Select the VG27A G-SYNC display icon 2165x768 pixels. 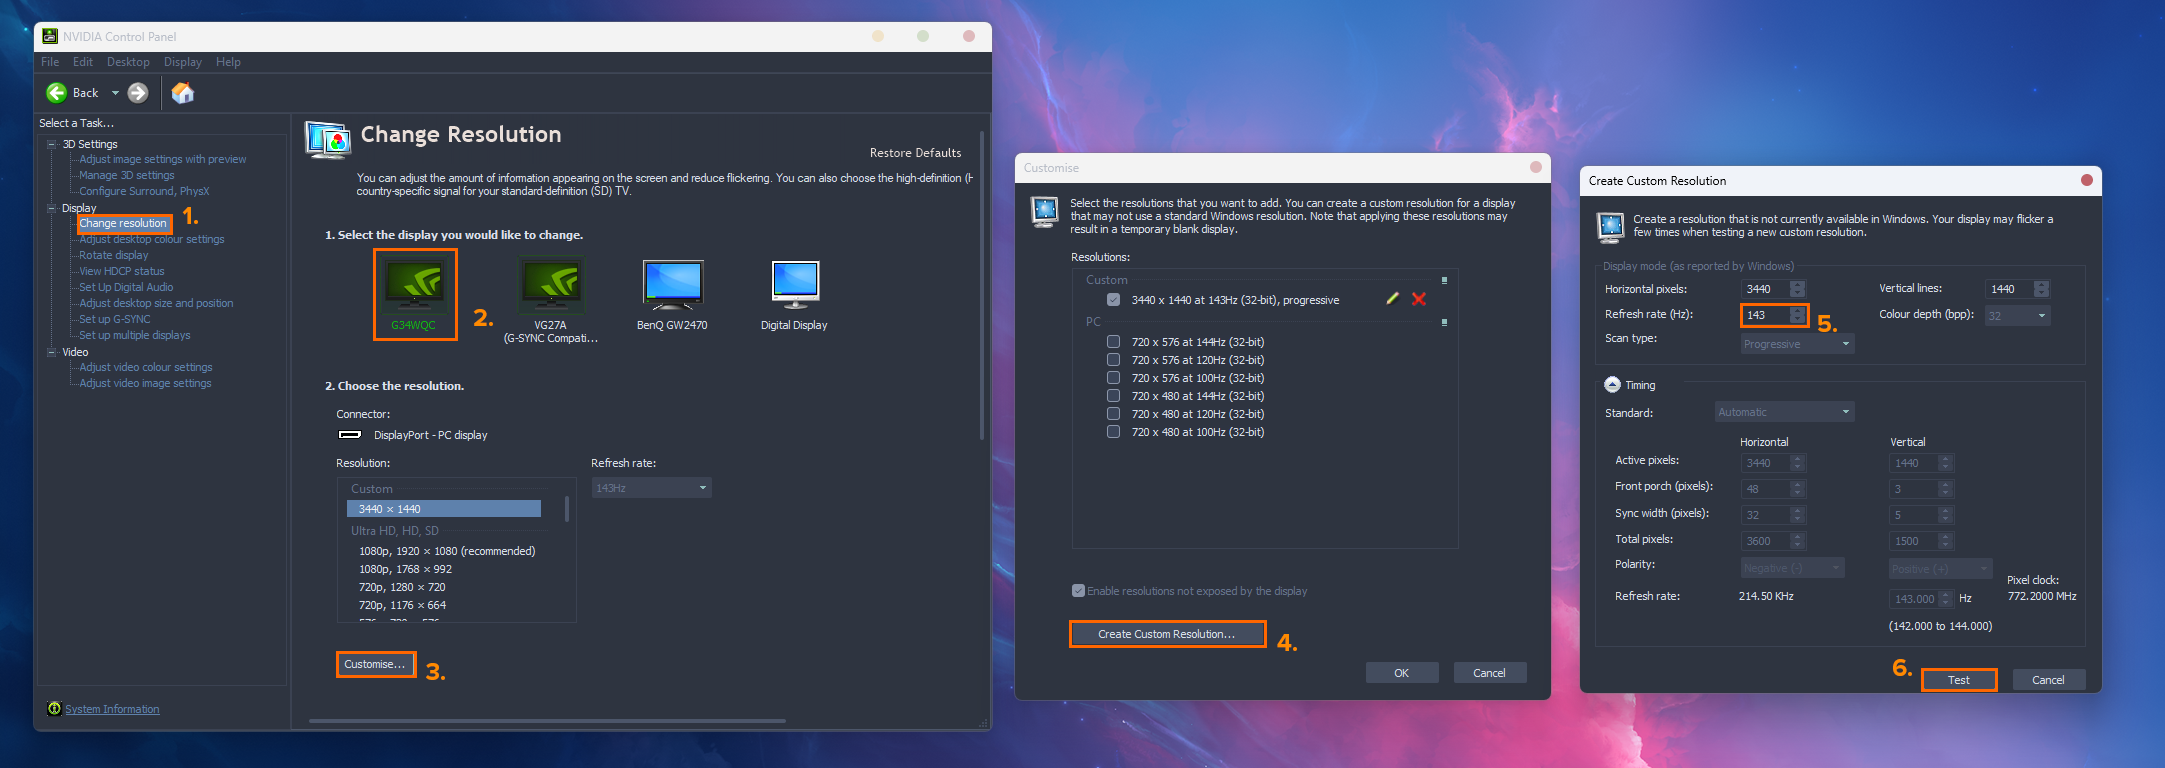[x=551, y=286]
